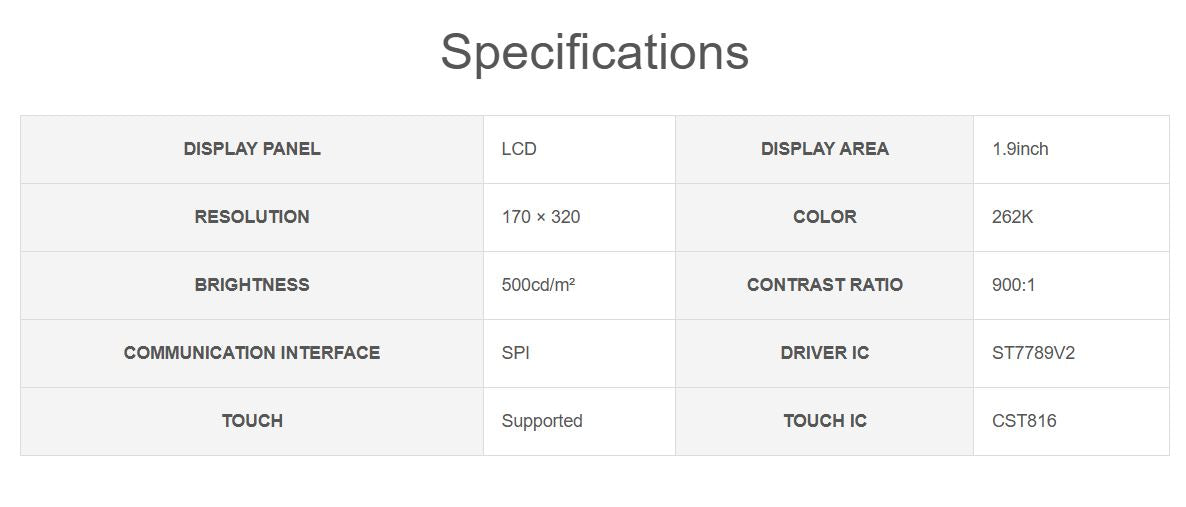Click the 1.9inch value
This screenshot has height=507, width=1186.
[x=1020, y=149]
